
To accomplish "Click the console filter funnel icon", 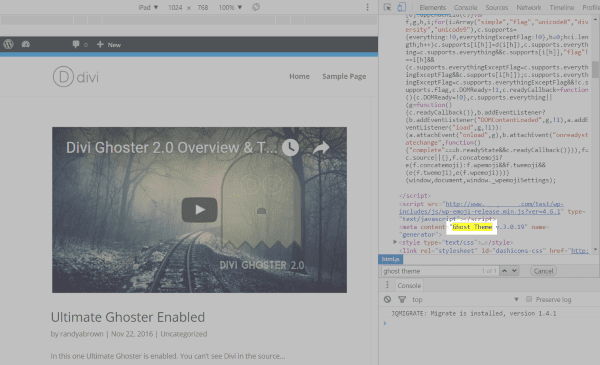I will point(402,300).
